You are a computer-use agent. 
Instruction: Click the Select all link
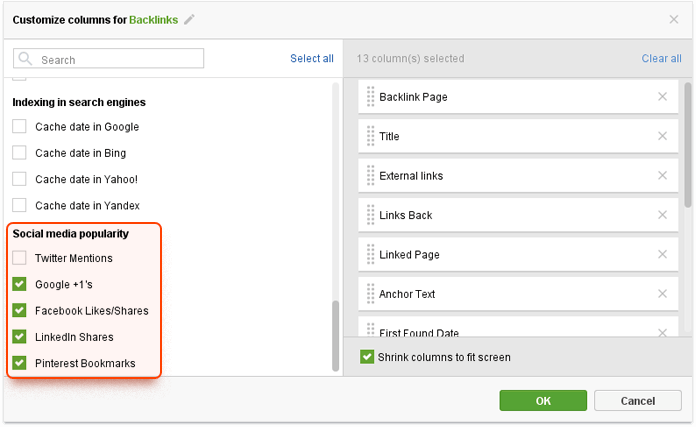pyautogui.click(x=312, y=59)
